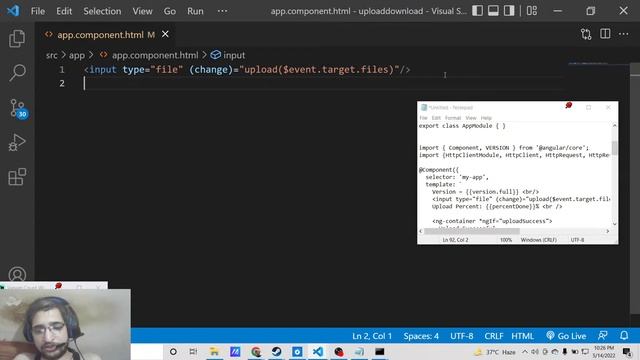
Task: Click 'Ln 2, Col 1' status bar entry
Action: point(372,336)
